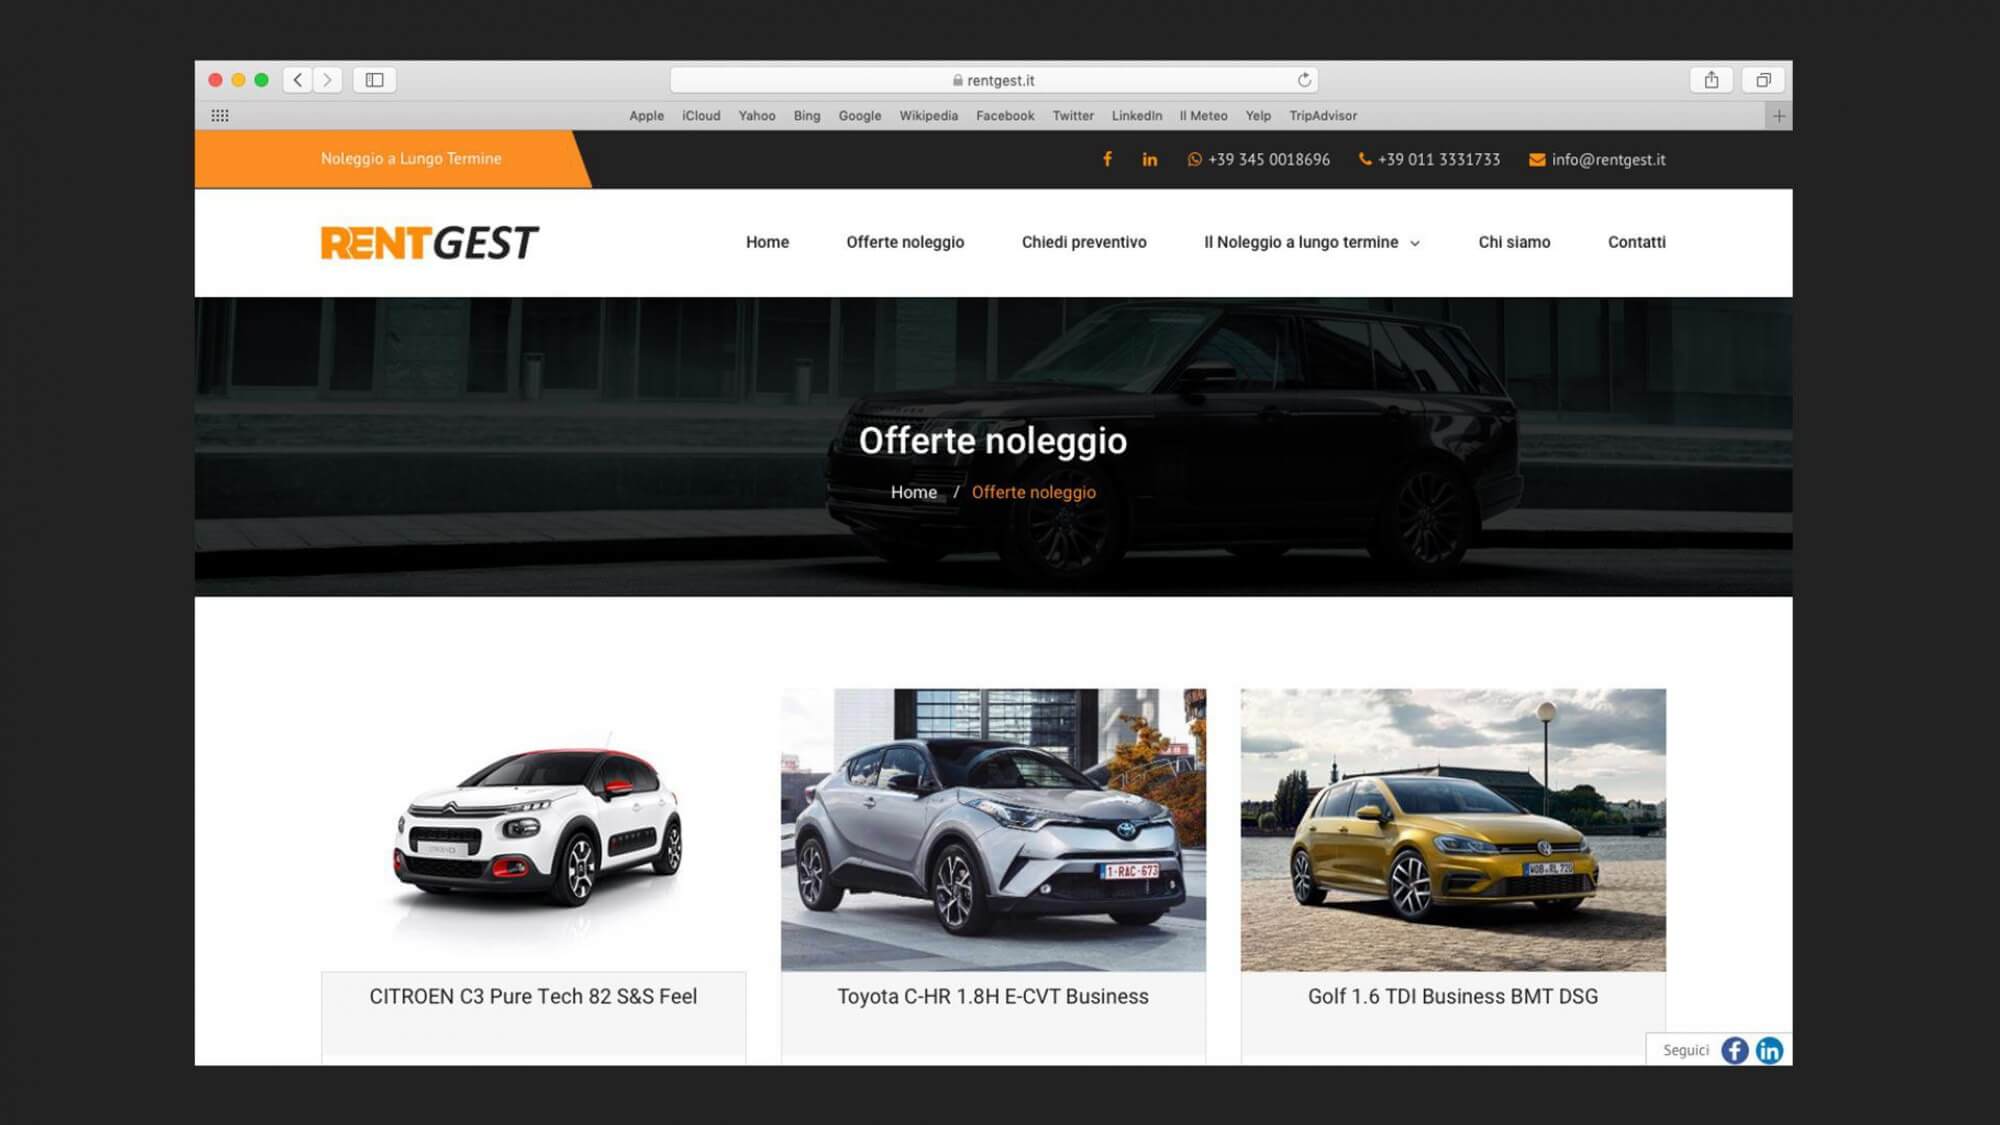Click CITROEN C3 Pure Tech 82 S&S Feel title
Screen dimensions: 2000x1125
pos(533,996)
